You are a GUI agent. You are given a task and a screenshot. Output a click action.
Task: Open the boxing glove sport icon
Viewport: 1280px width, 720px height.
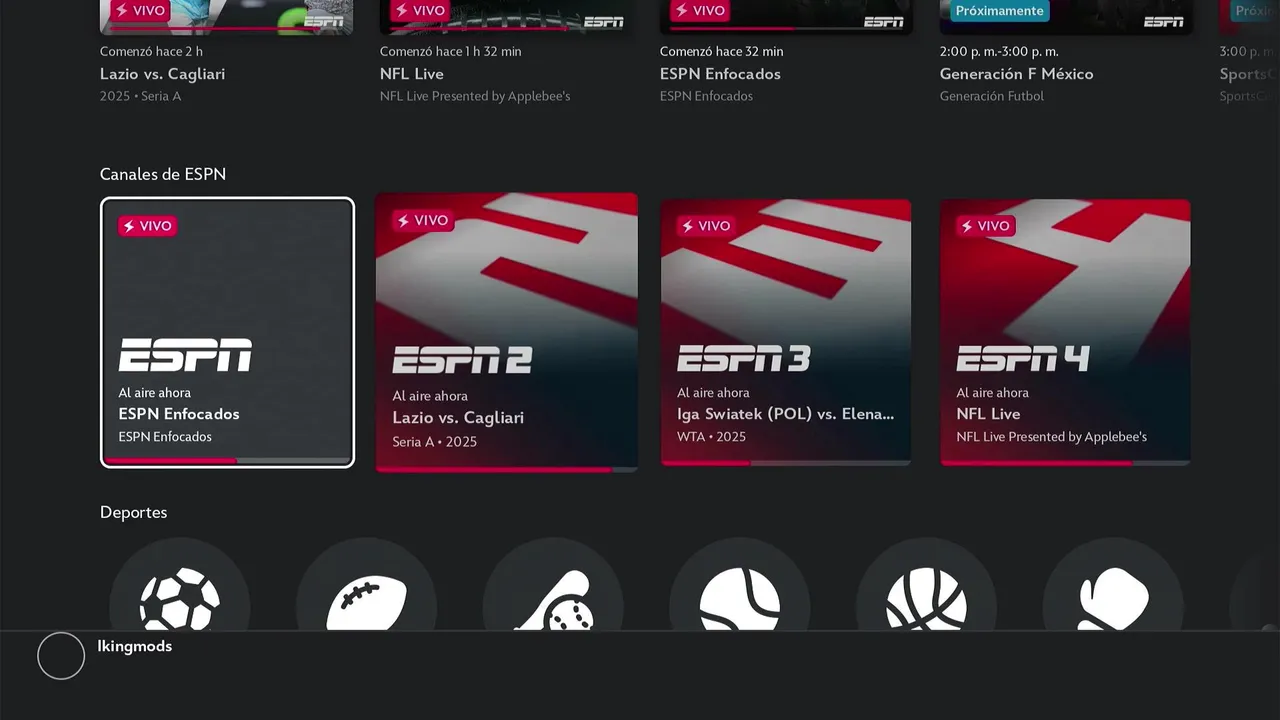[1113, 586]
